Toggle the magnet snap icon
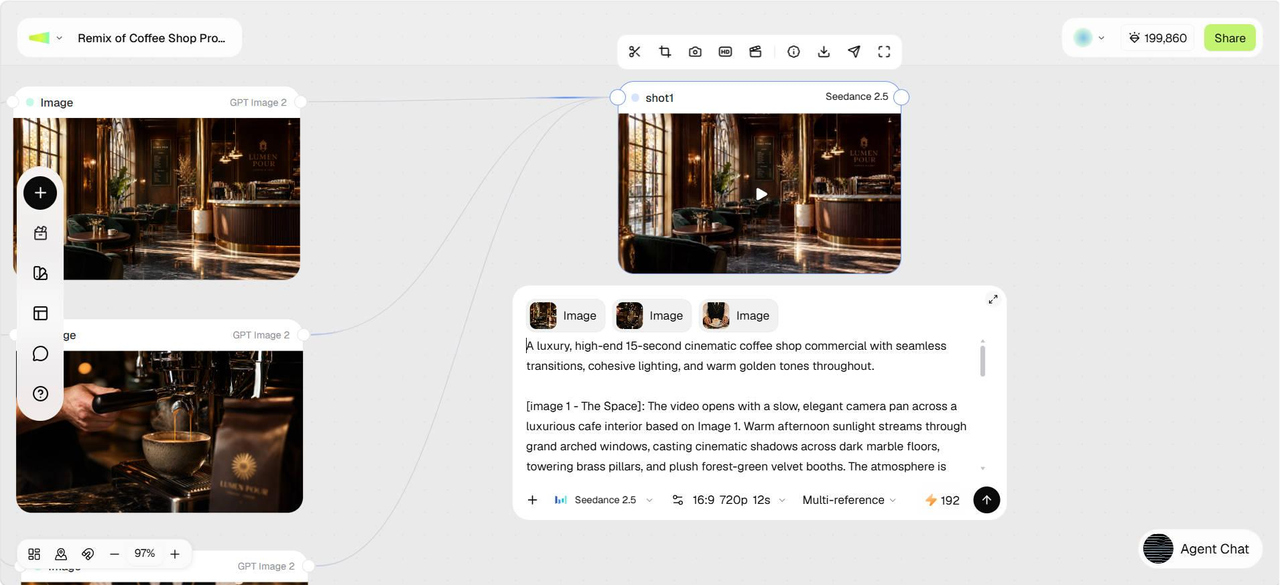Image resolution: width=1280 pixels, height=585 pixels. pyautogui.click(x=88, y=554)
